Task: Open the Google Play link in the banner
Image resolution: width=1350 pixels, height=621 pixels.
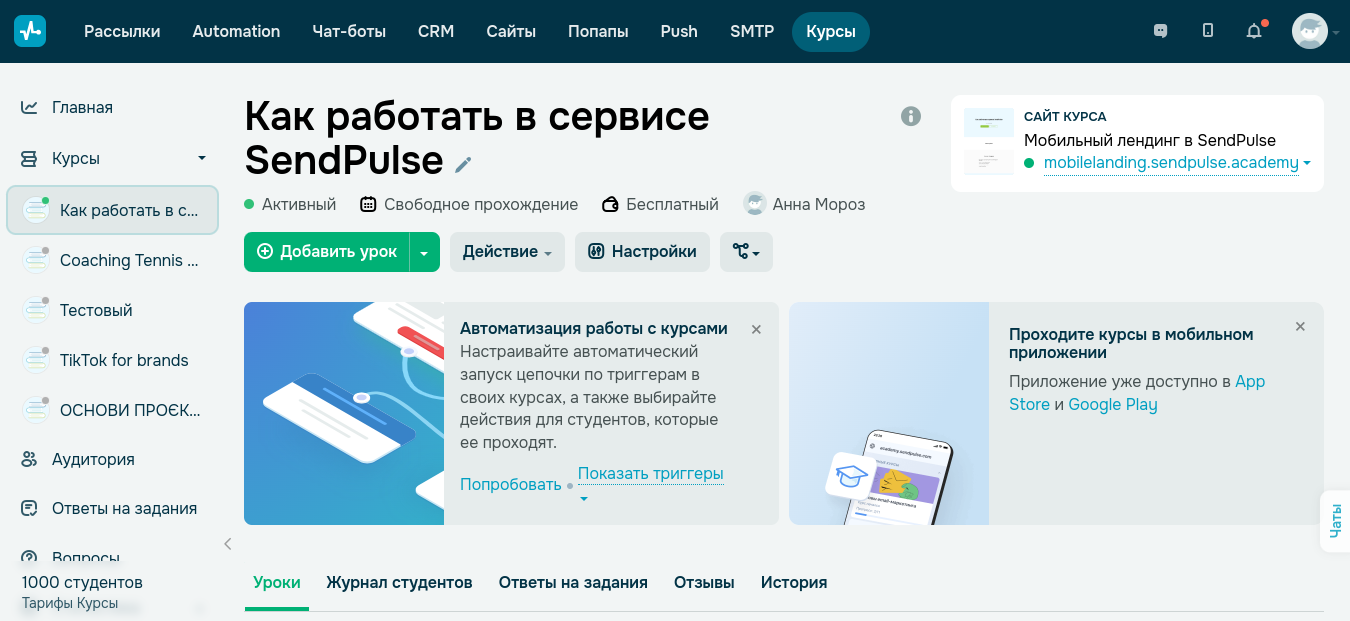Action: (1113, 404)
